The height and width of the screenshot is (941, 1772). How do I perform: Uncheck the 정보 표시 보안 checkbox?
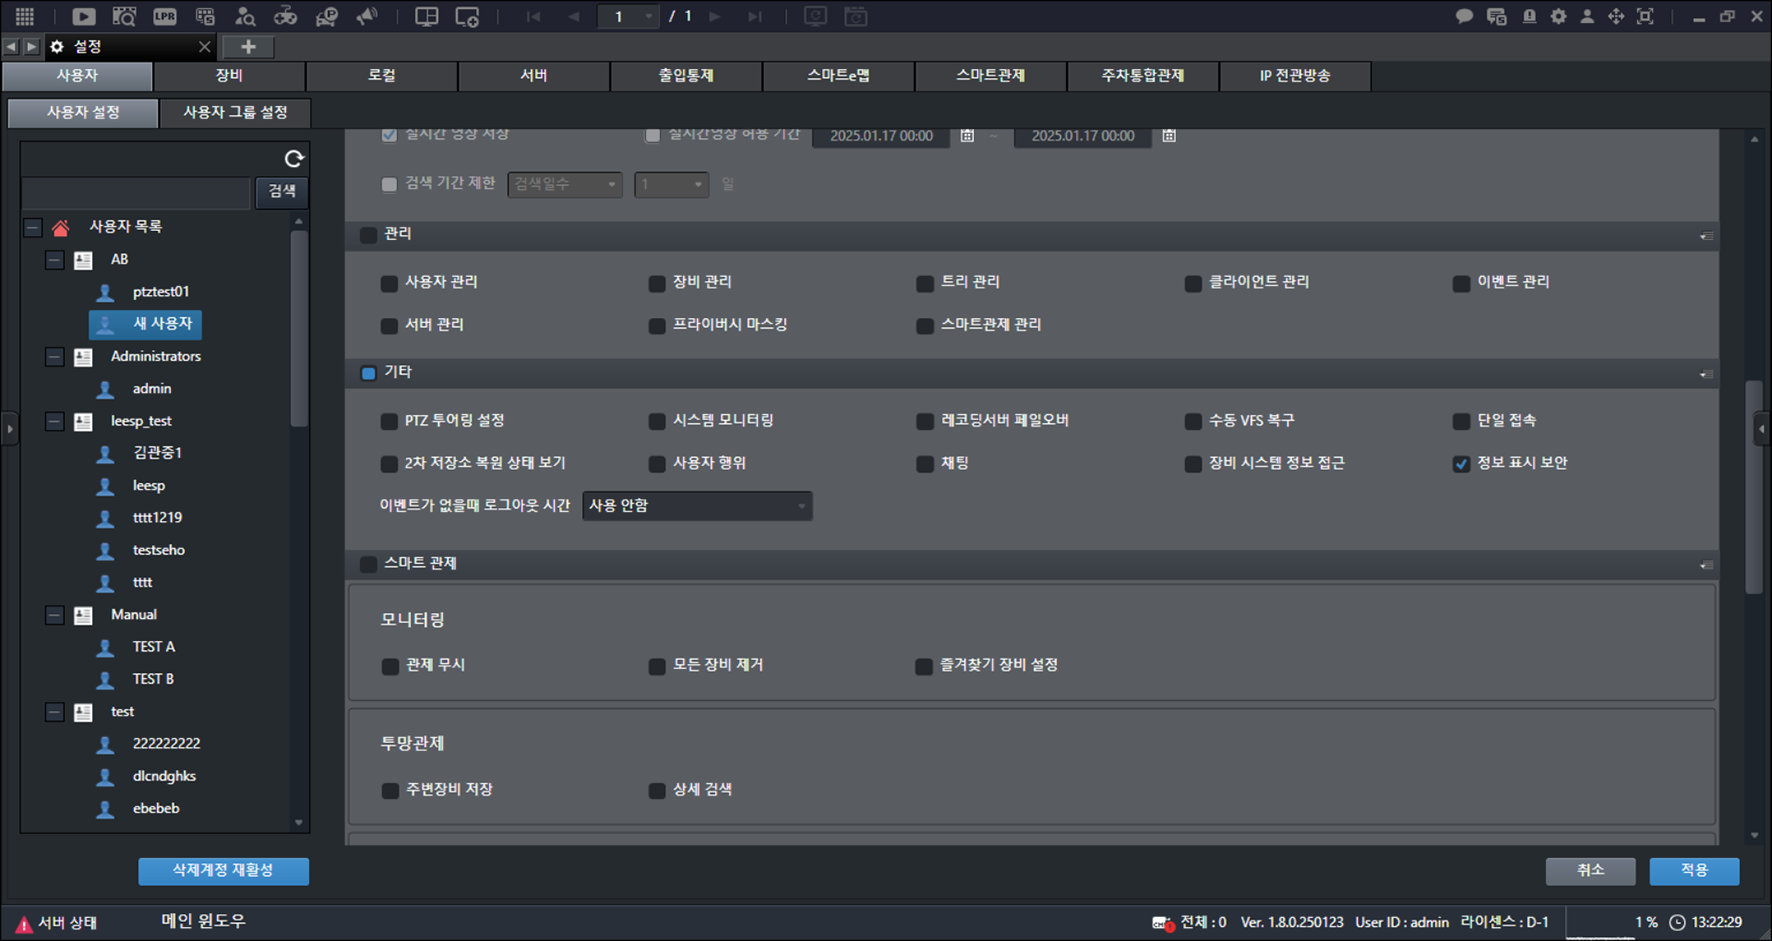[x=1461, y=464]
